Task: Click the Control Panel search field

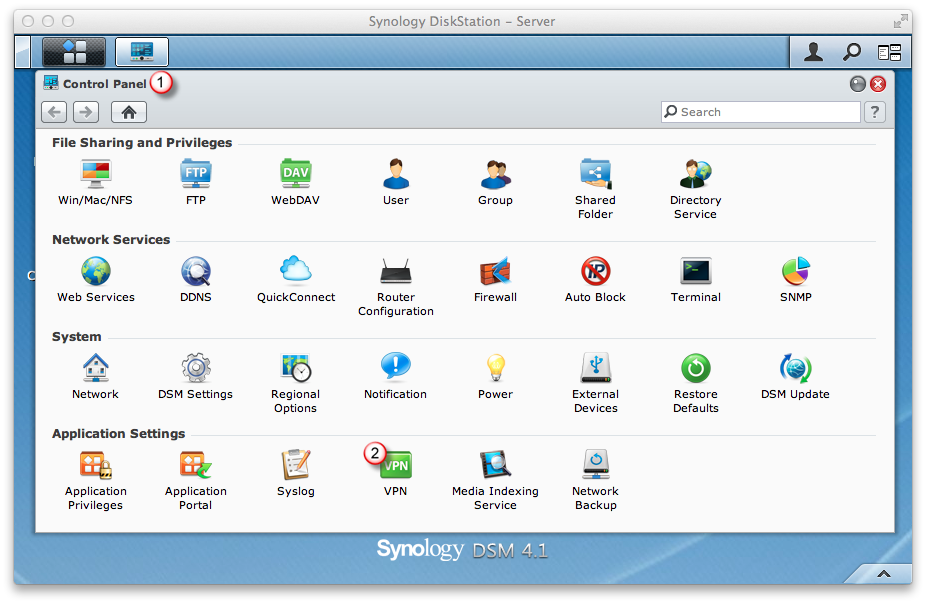Action: pyautogui.click(x=761, y=112)
